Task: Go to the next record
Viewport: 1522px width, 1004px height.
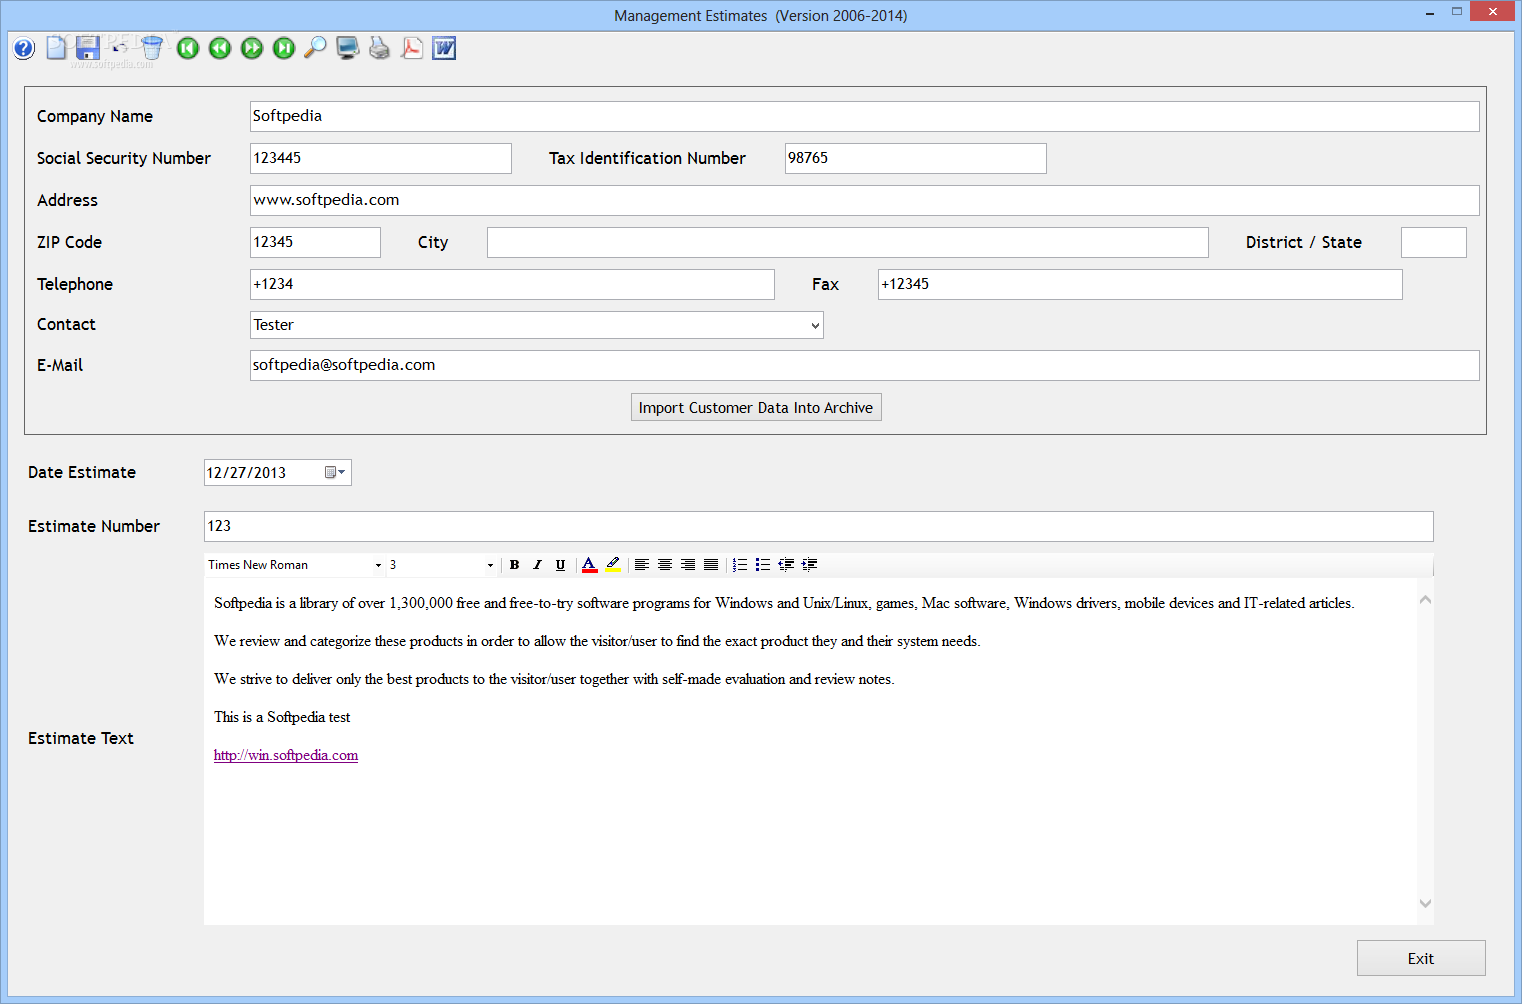Action: click(x=252, y=48)
